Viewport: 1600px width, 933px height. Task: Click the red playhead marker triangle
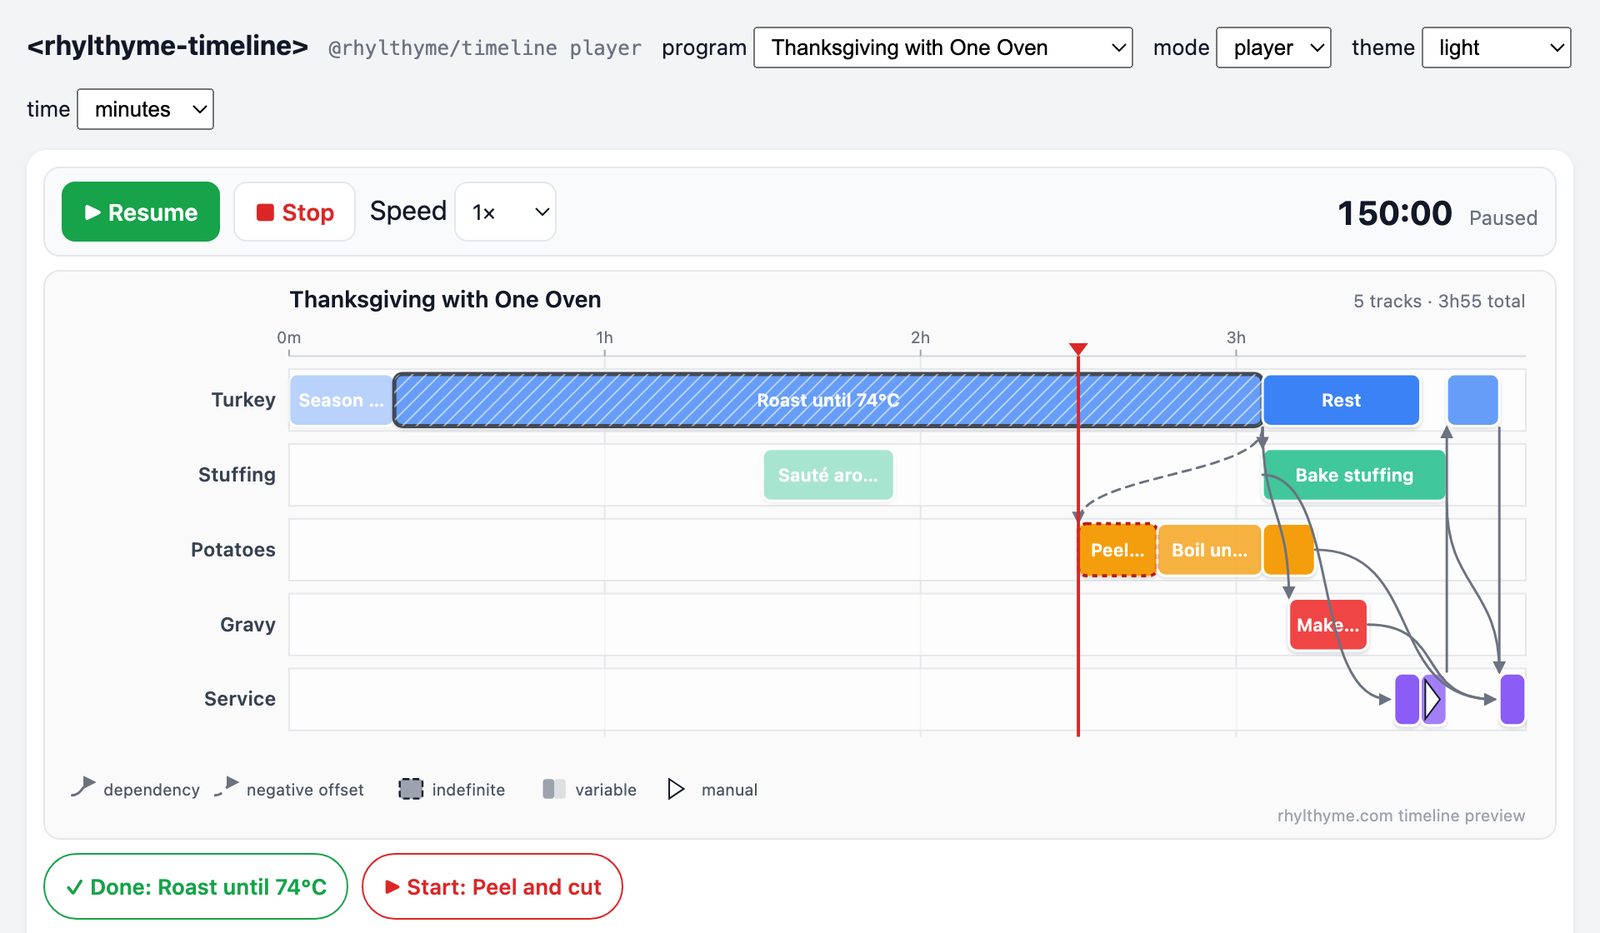pyautogui.click(x=1078, y=349)
